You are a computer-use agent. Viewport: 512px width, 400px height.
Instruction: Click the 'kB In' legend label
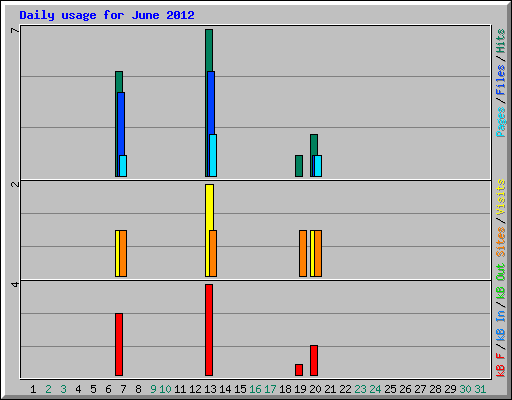tap(501, 326)
